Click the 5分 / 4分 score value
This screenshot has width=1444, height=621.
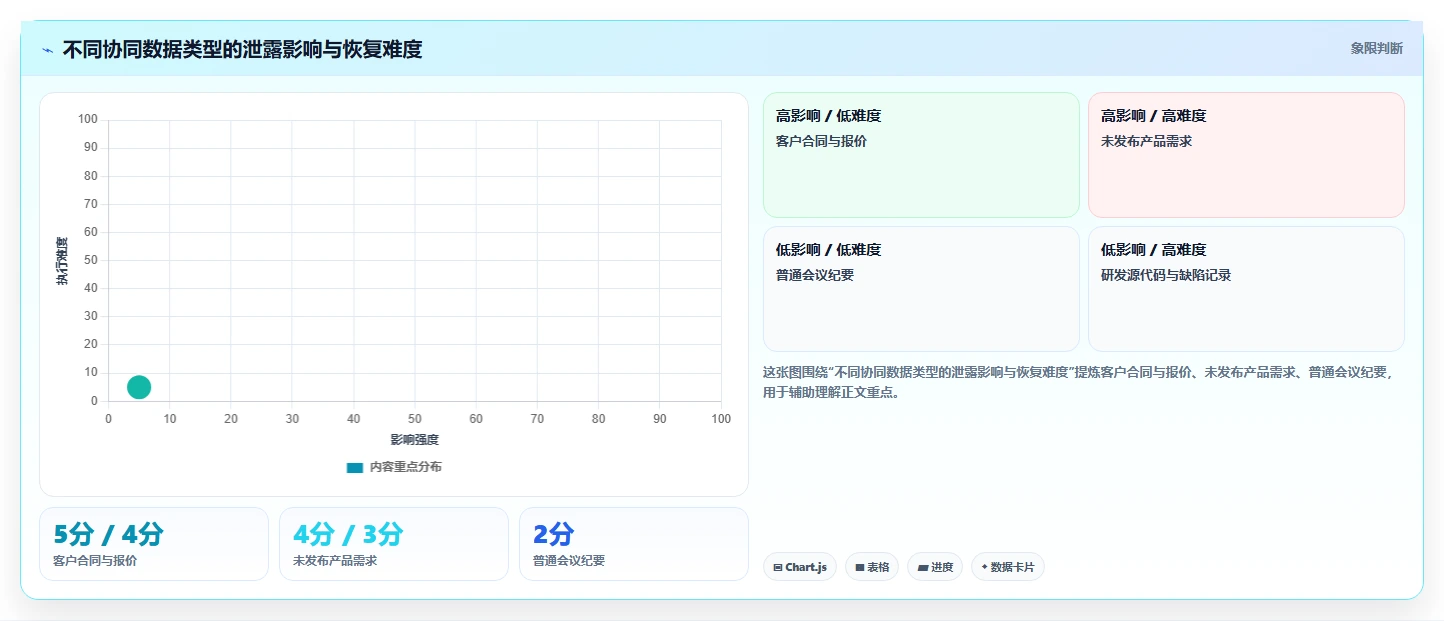pyautogui.click(x=108, y=534)
